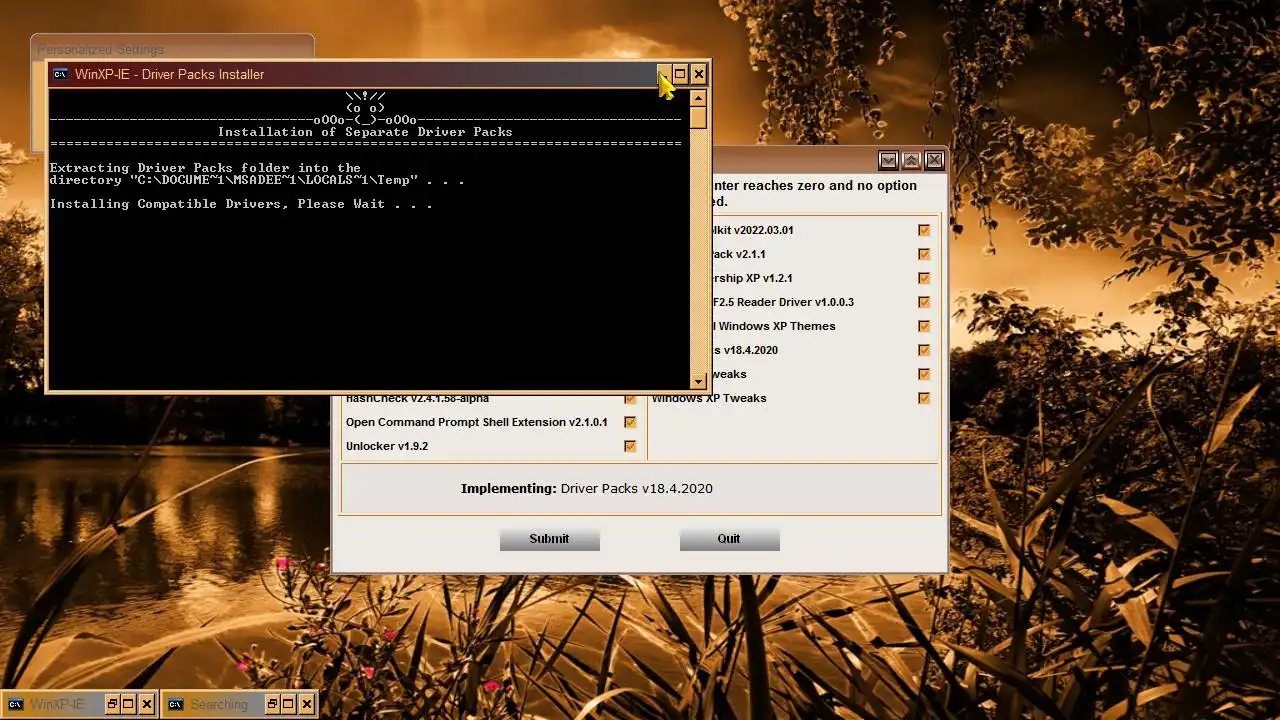Click the cmd icon in Driver Packs Installer title bar
The height and width of the screenshot is (720, 1280).
click(60, 74)
